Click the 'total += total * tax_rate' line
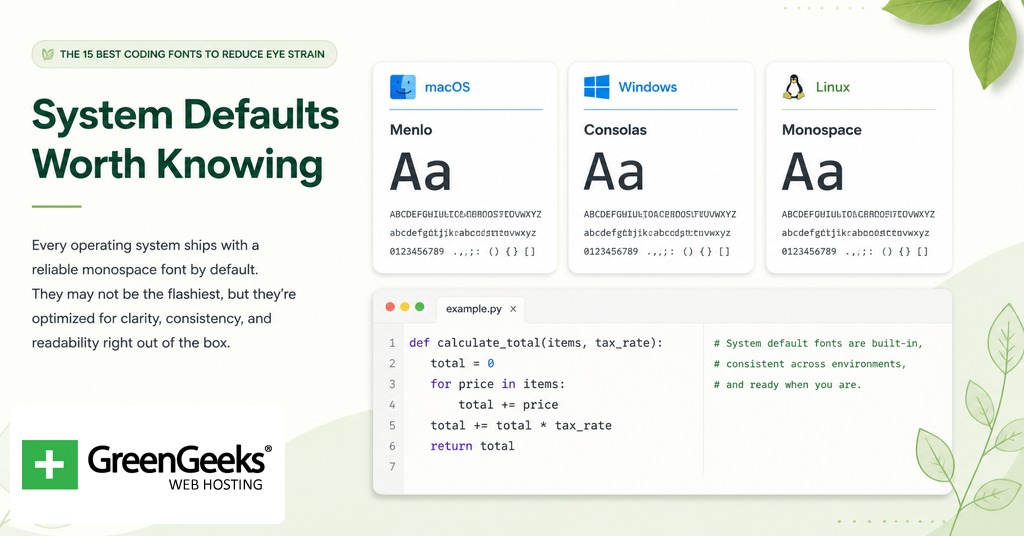This screenshot has height=536, width=1024. point(521,426)
